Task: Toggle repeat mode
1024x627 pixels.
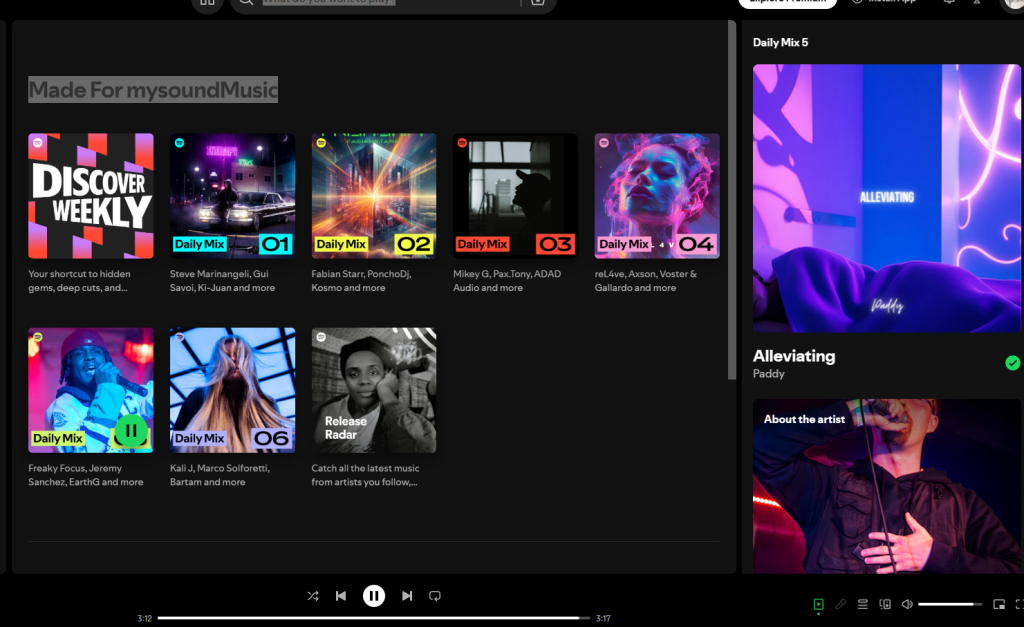Action: pyautogui.click(x=435, y=596)
